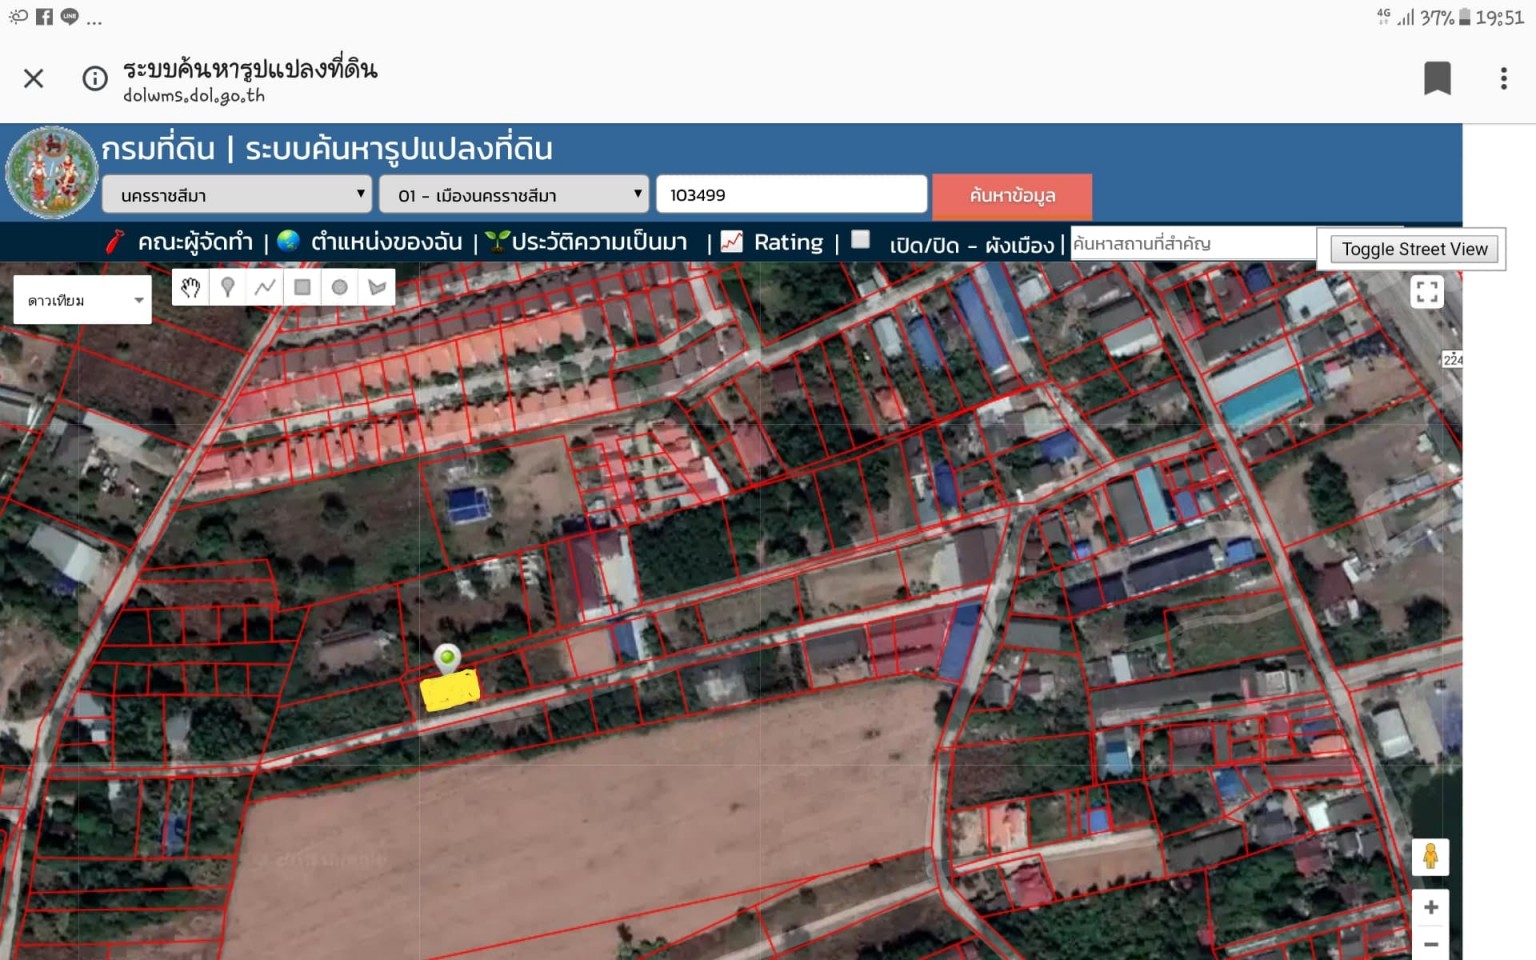The image size is (1536, 960).
Task: Open ประวัติความเป็นมา history link
Action: pyautogui.click(x=599, y=242)
